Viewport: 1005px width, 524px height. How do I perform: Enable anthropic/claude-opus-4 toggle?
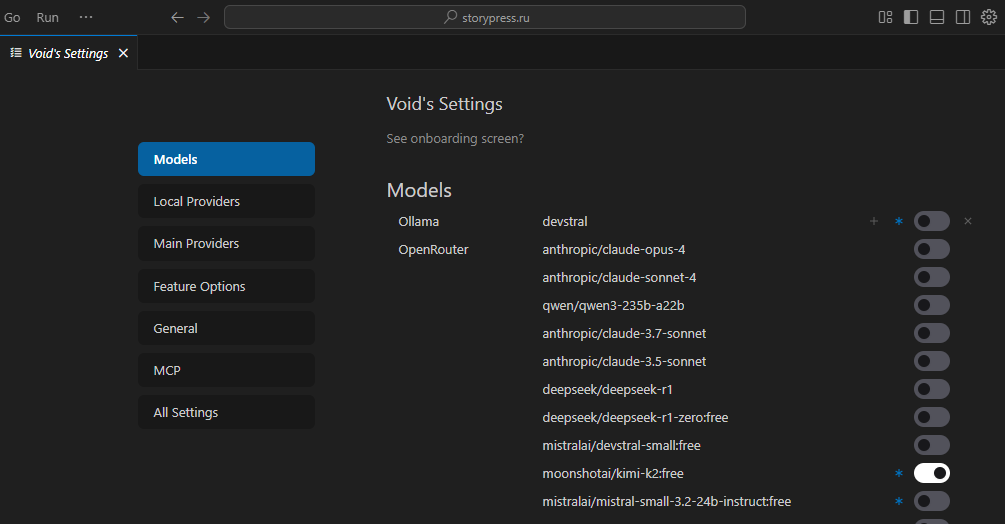click(x=932, y=249)
